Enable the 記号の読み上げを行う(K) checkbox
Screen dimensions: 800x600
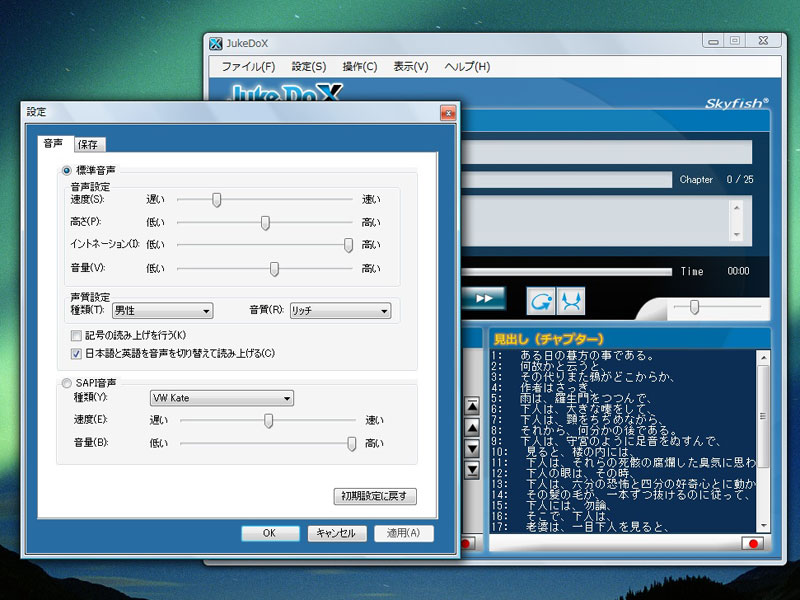pyautogui.click(x=77, y=336)
